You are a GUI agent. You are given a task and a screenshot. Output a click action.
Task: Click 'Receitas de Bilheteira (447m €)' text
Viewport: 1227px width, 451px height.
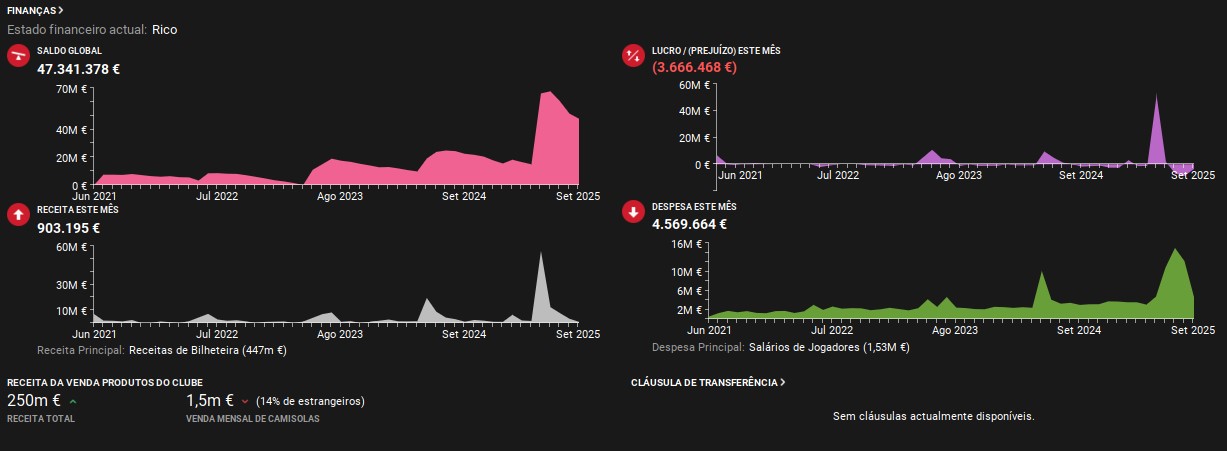pos(209,351)
